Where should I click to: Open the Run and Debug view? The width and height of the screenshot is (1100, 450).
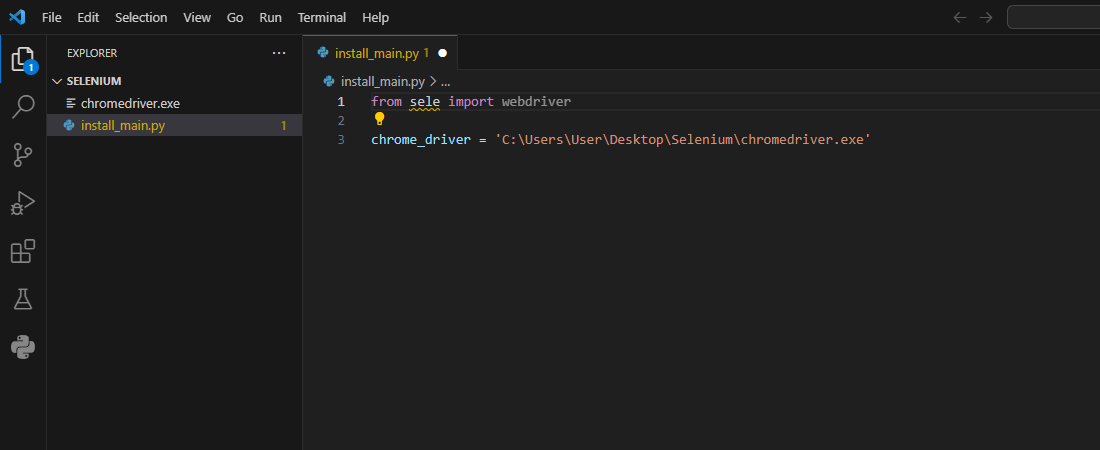tap(23, 203)
